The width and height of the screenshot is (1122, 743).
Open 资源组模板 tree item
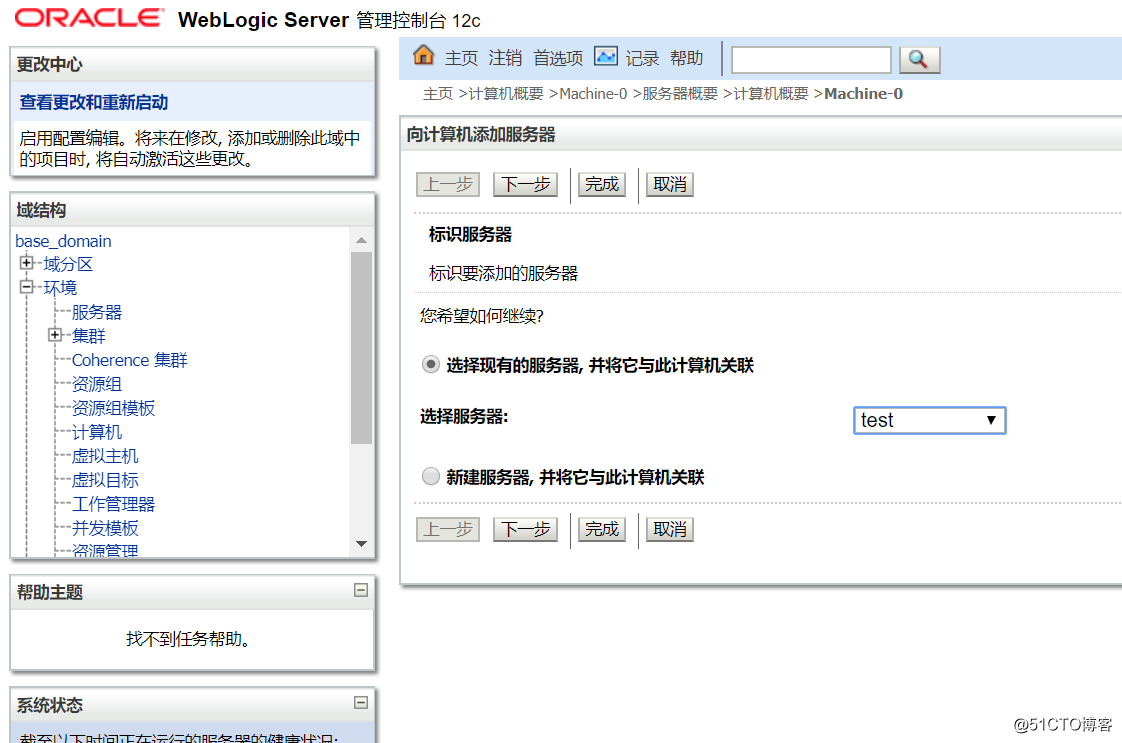coord(113,408)
